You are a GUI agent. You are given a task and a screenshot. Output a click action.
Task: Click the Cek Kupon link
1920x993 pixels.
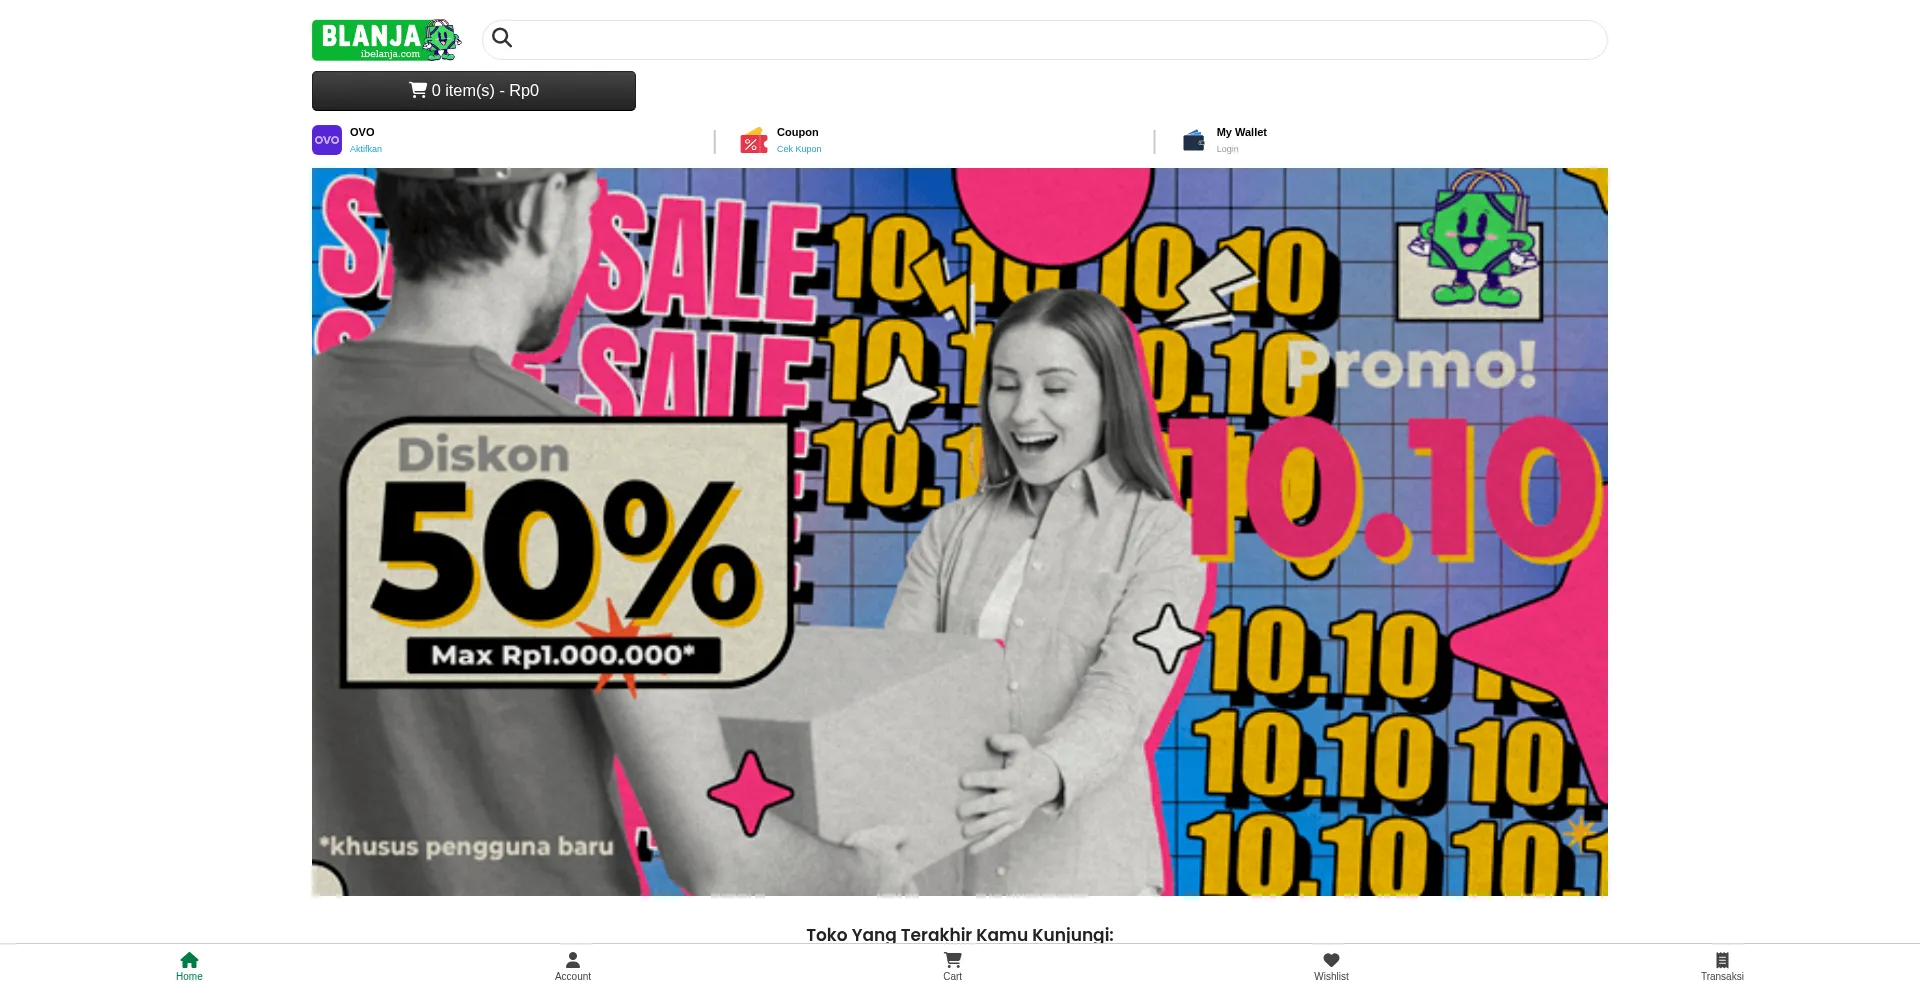pyautogui.click(x=799, y=149)
